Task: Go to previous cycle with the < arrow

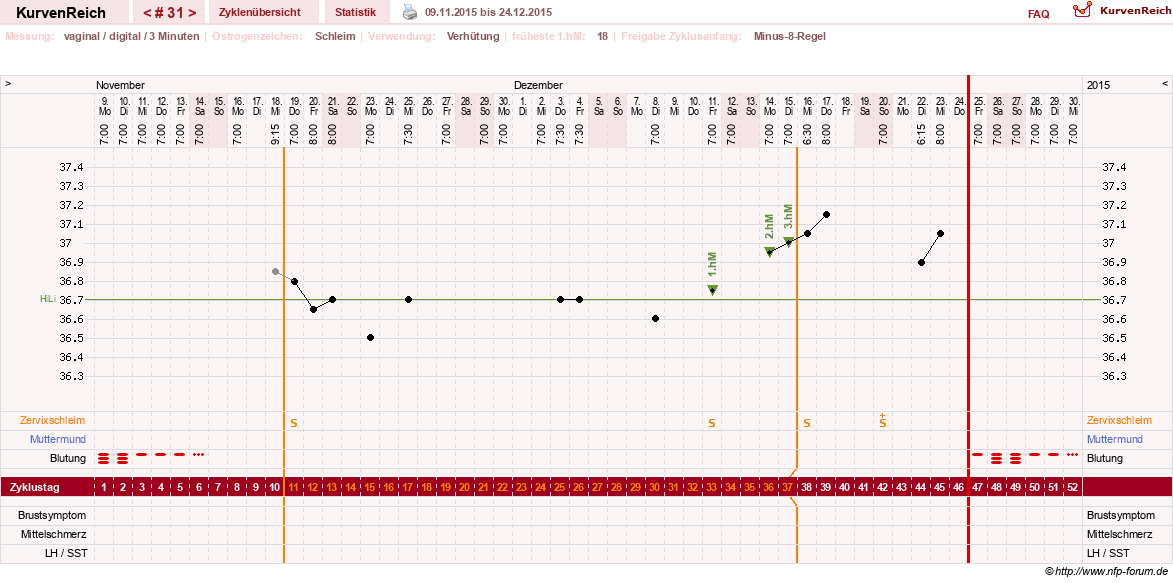Action: (x=147, y=13)
